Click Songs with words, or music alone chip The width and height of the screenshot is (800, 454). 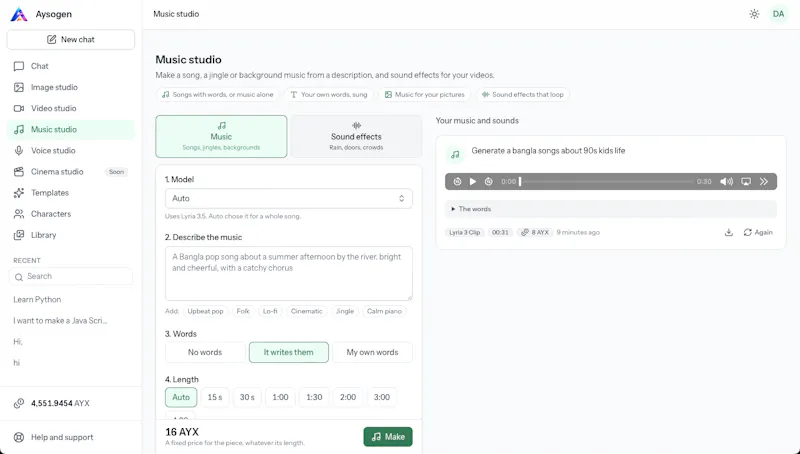[217, 94]
